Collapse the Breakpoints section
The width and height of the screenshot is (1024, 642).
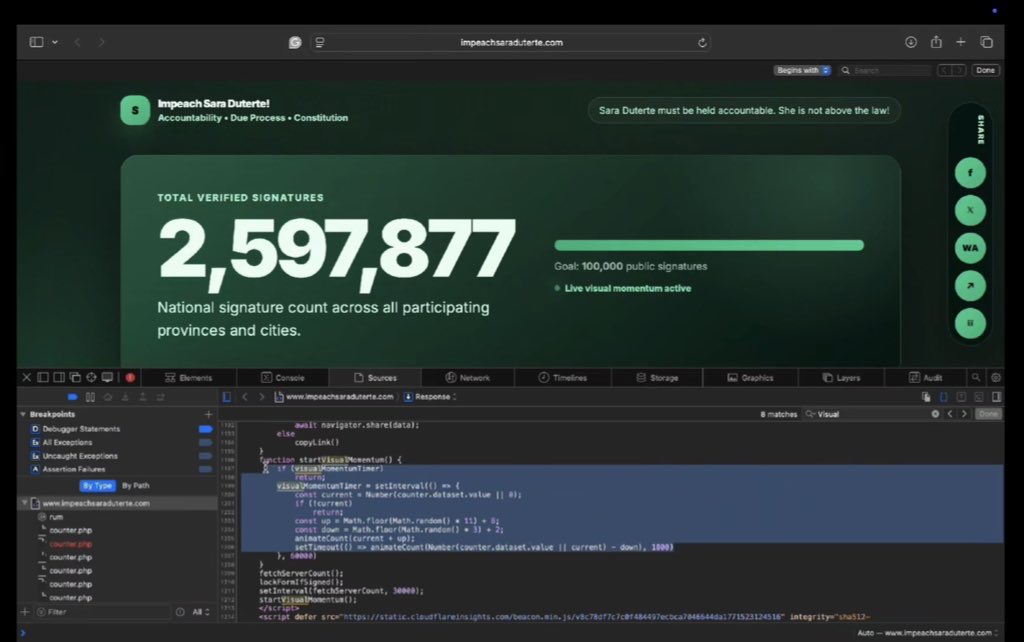pos(24,414)
